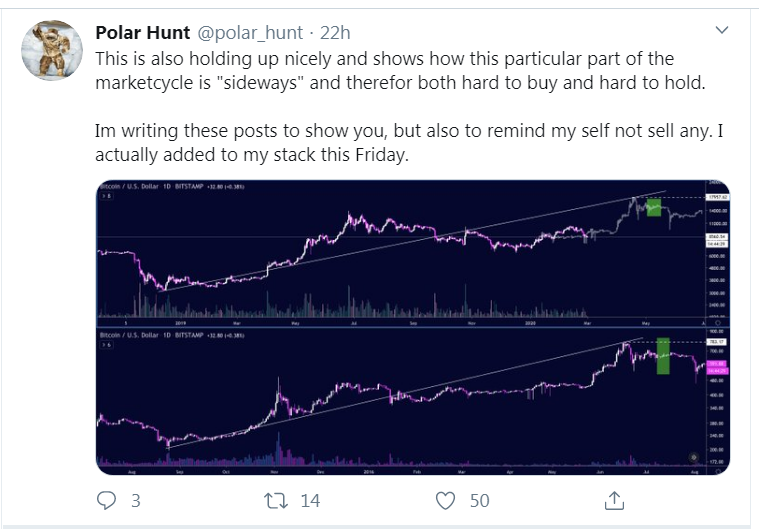Like the tweet with heart icon

pyautogui.click(x=447, y=498)
